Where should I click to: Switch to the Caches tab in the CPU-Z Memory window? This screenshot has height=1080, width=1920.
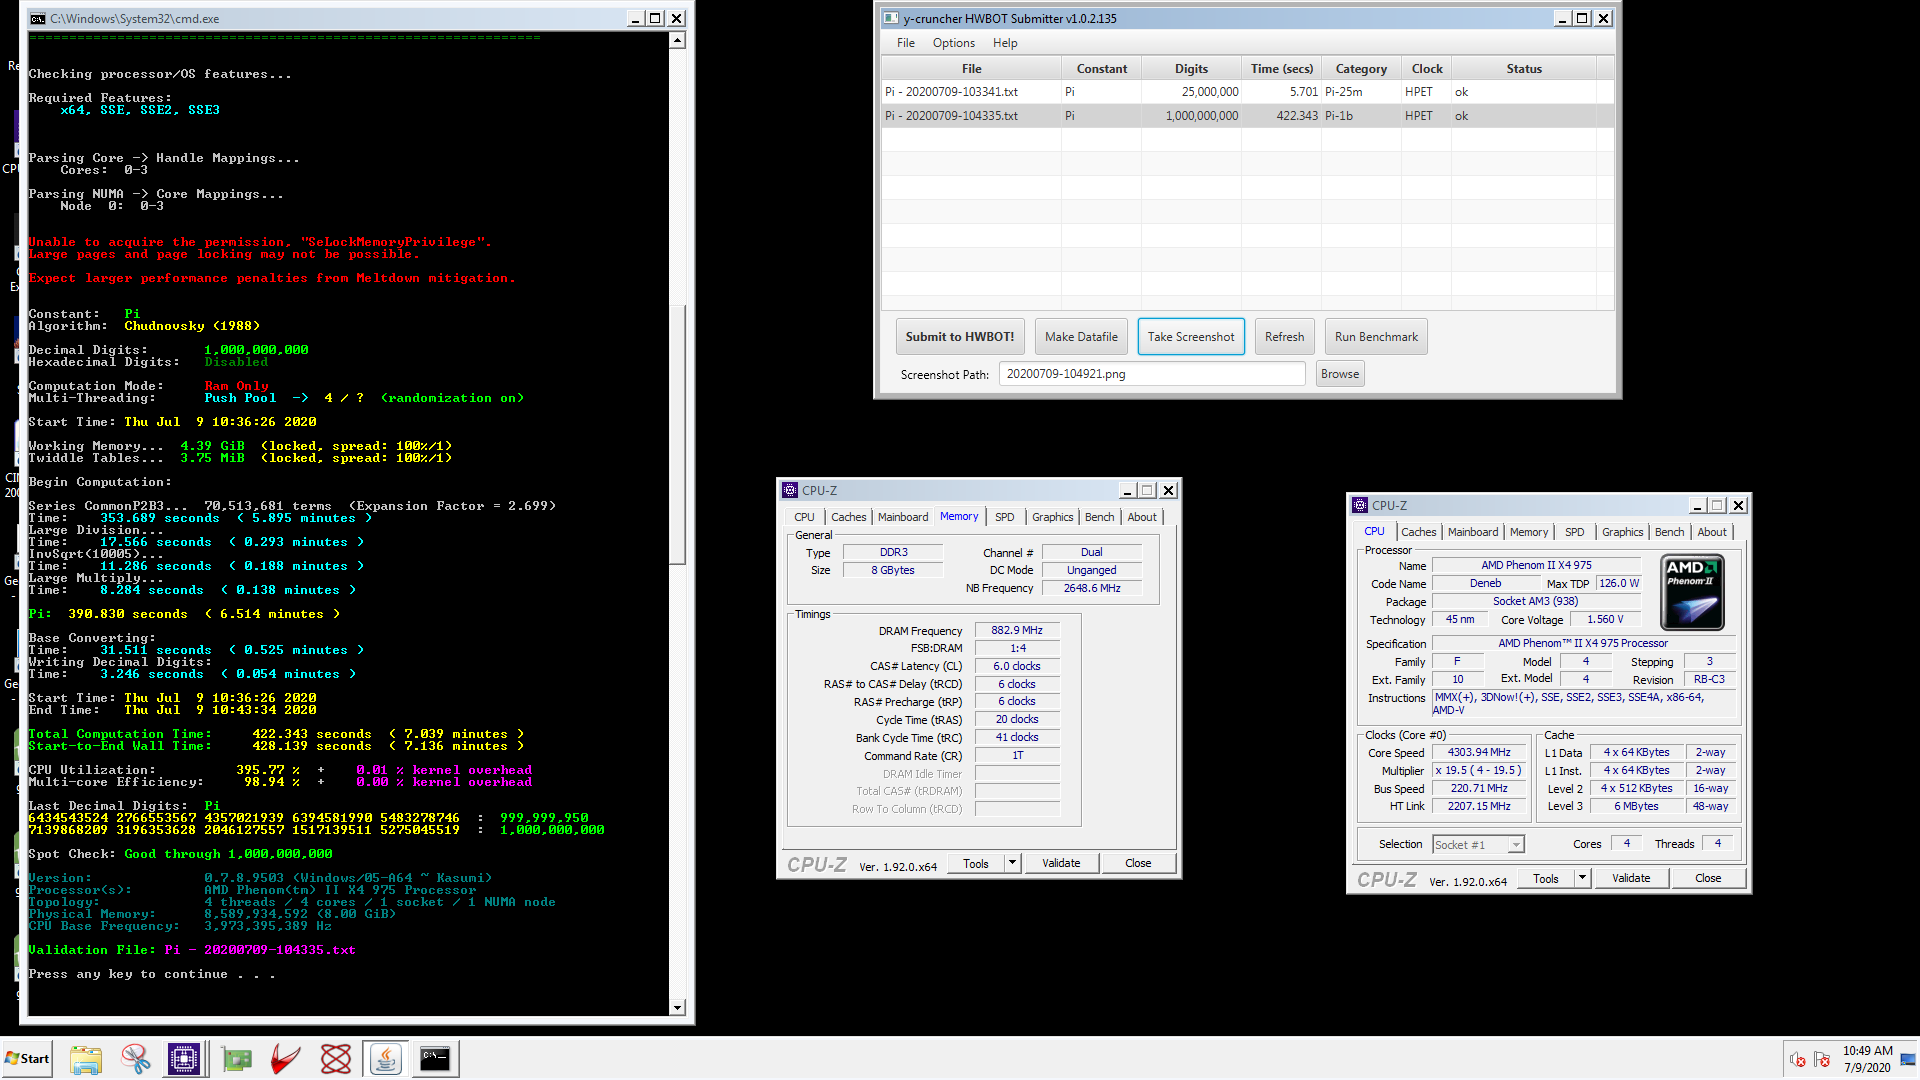(x=849, y=517)
